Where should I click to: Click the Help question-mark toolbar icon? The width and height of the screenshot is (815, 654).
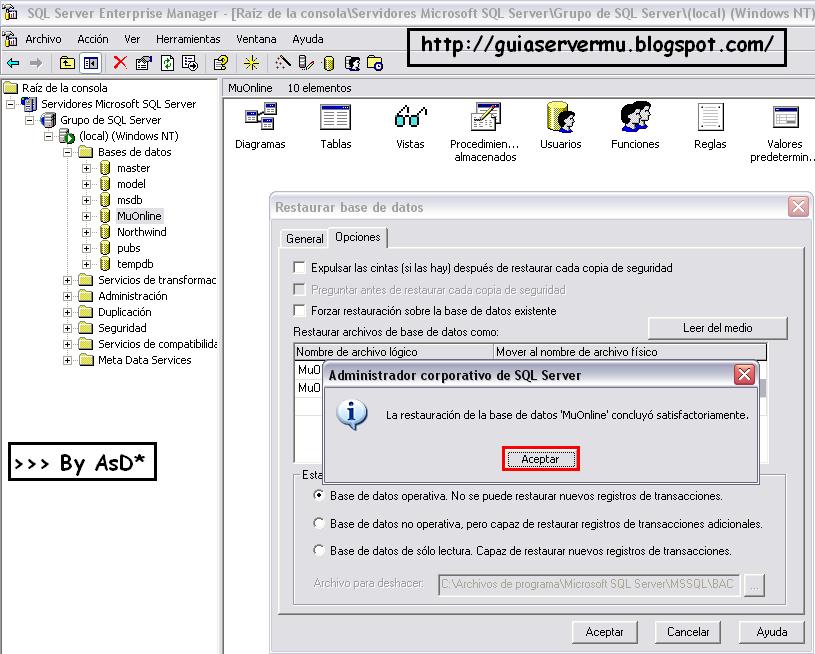(x=221, y=63)
